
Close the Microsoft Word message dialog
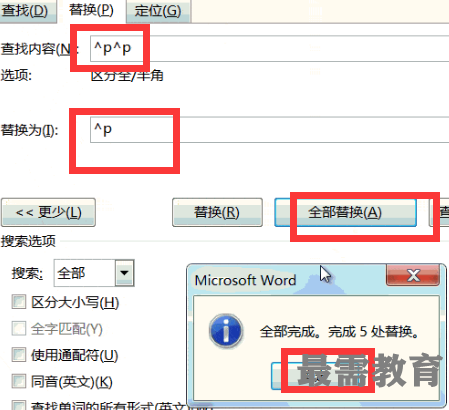pyautogui.click(x=413, y=275)
